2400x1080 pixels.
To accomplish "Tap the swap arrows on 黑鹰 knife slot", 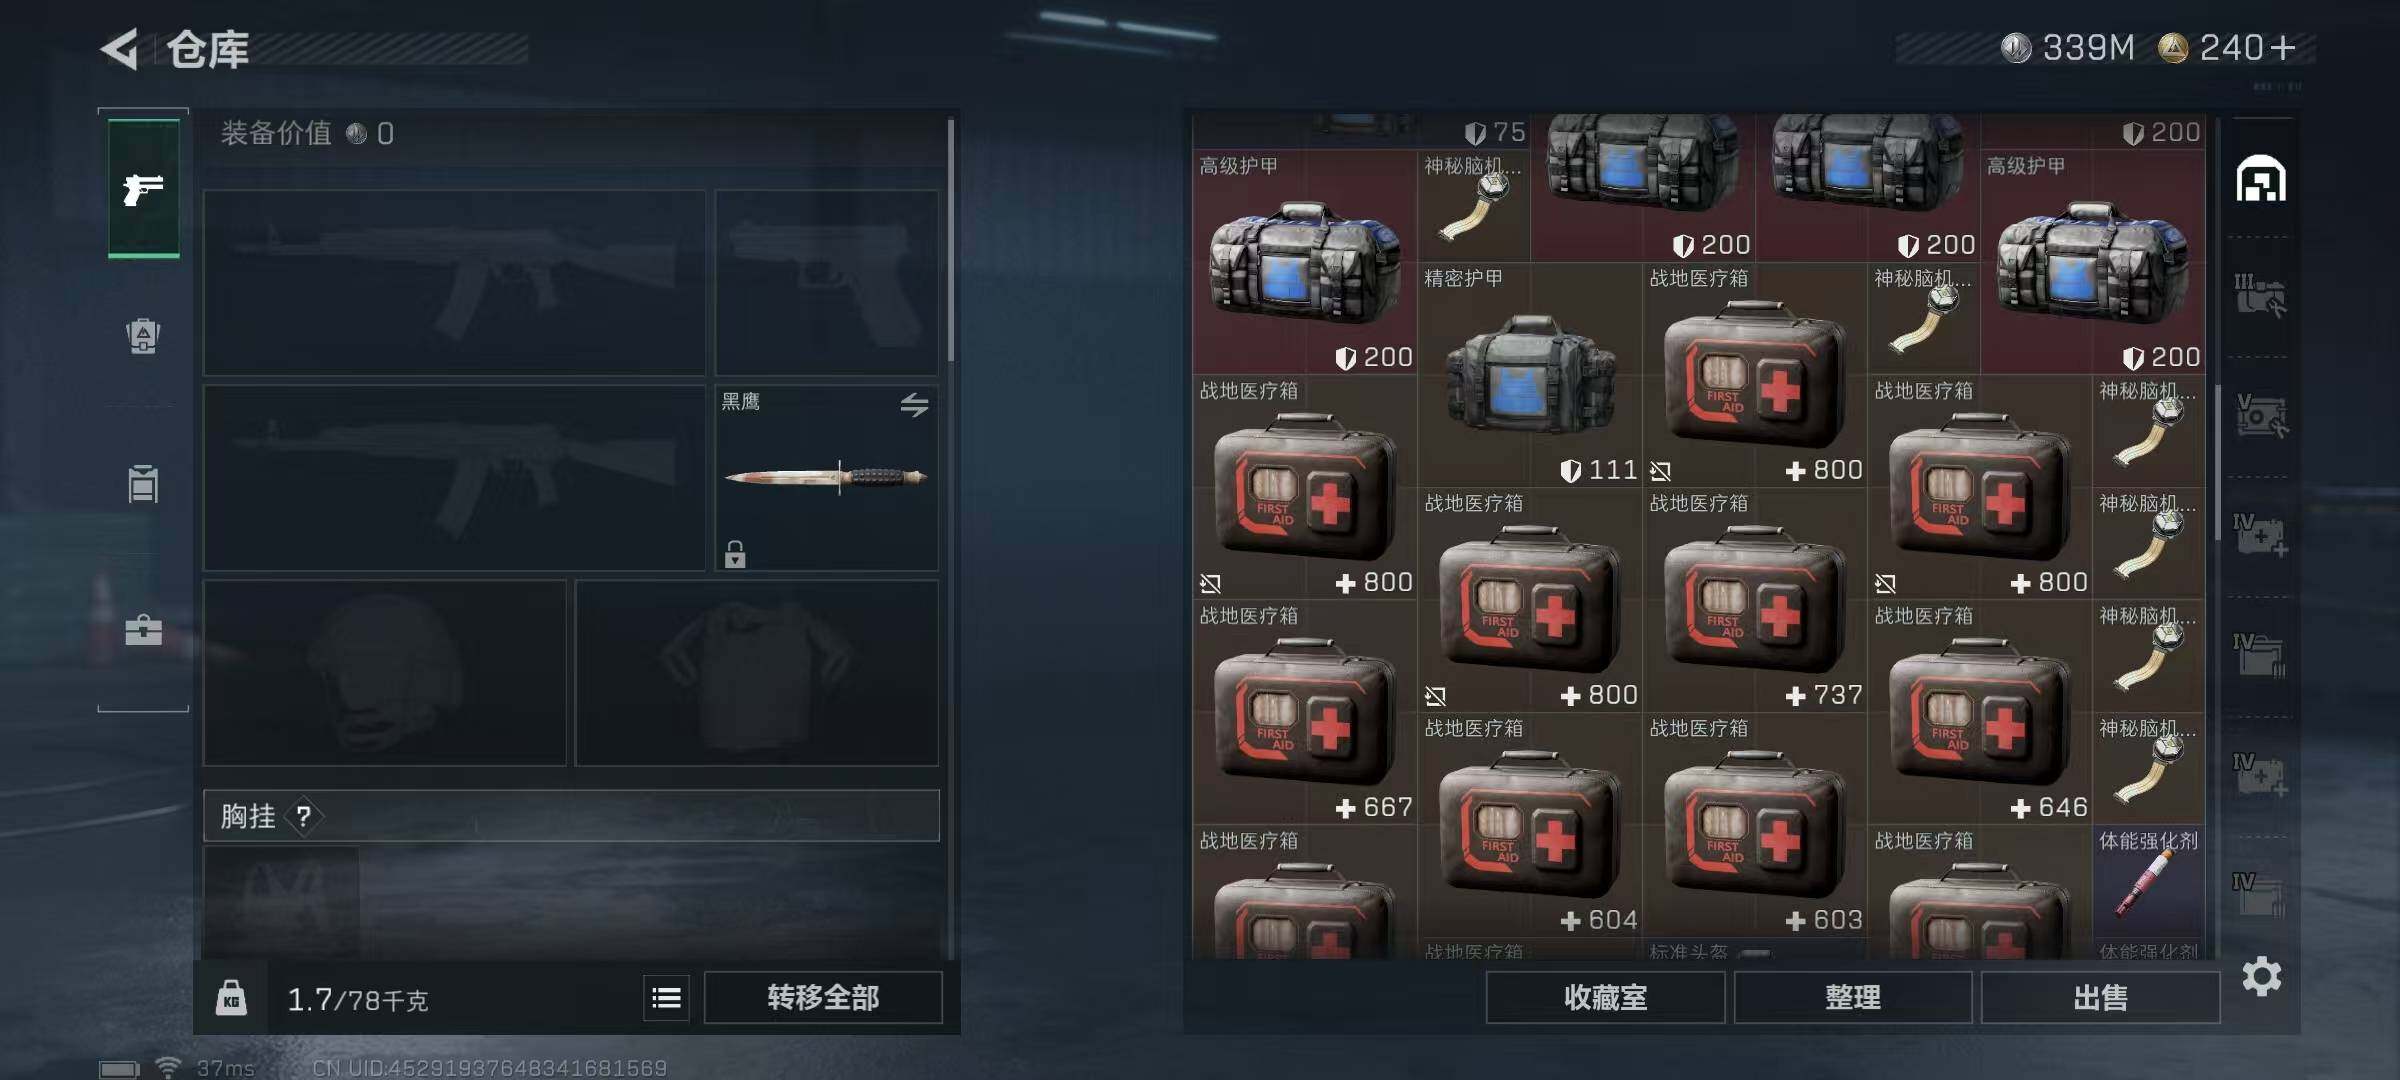I will (x=914, y=405).
